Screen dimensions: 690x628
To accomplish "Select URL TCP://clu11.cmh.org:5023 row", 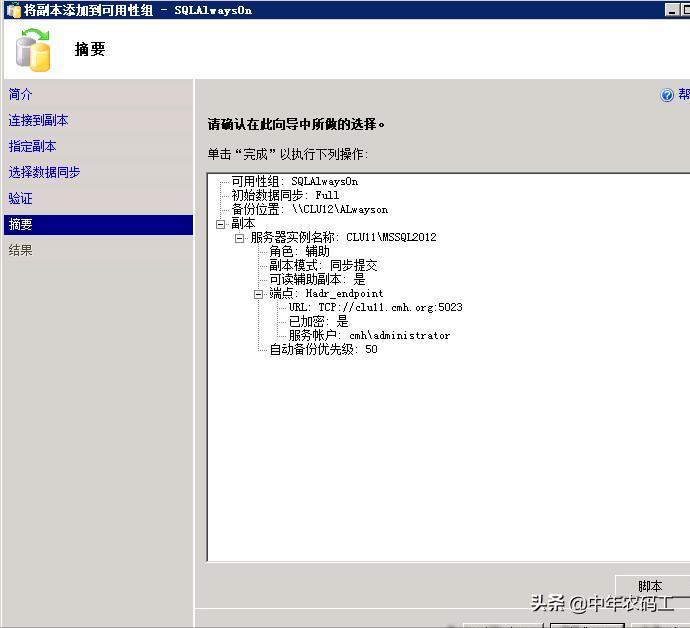I will point(375,307).
